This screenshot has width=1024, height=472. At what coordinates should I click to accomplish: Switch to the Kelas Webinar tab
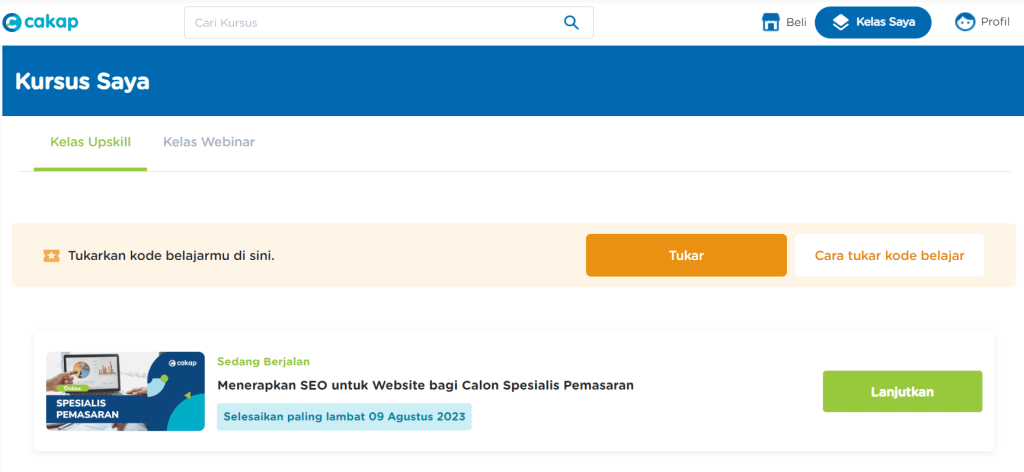pyautogui.click(x=209, y=142)
